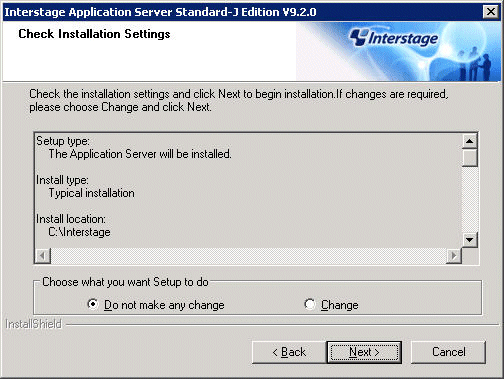Close the installer window
504x379 pixels.
pos(491,12)
